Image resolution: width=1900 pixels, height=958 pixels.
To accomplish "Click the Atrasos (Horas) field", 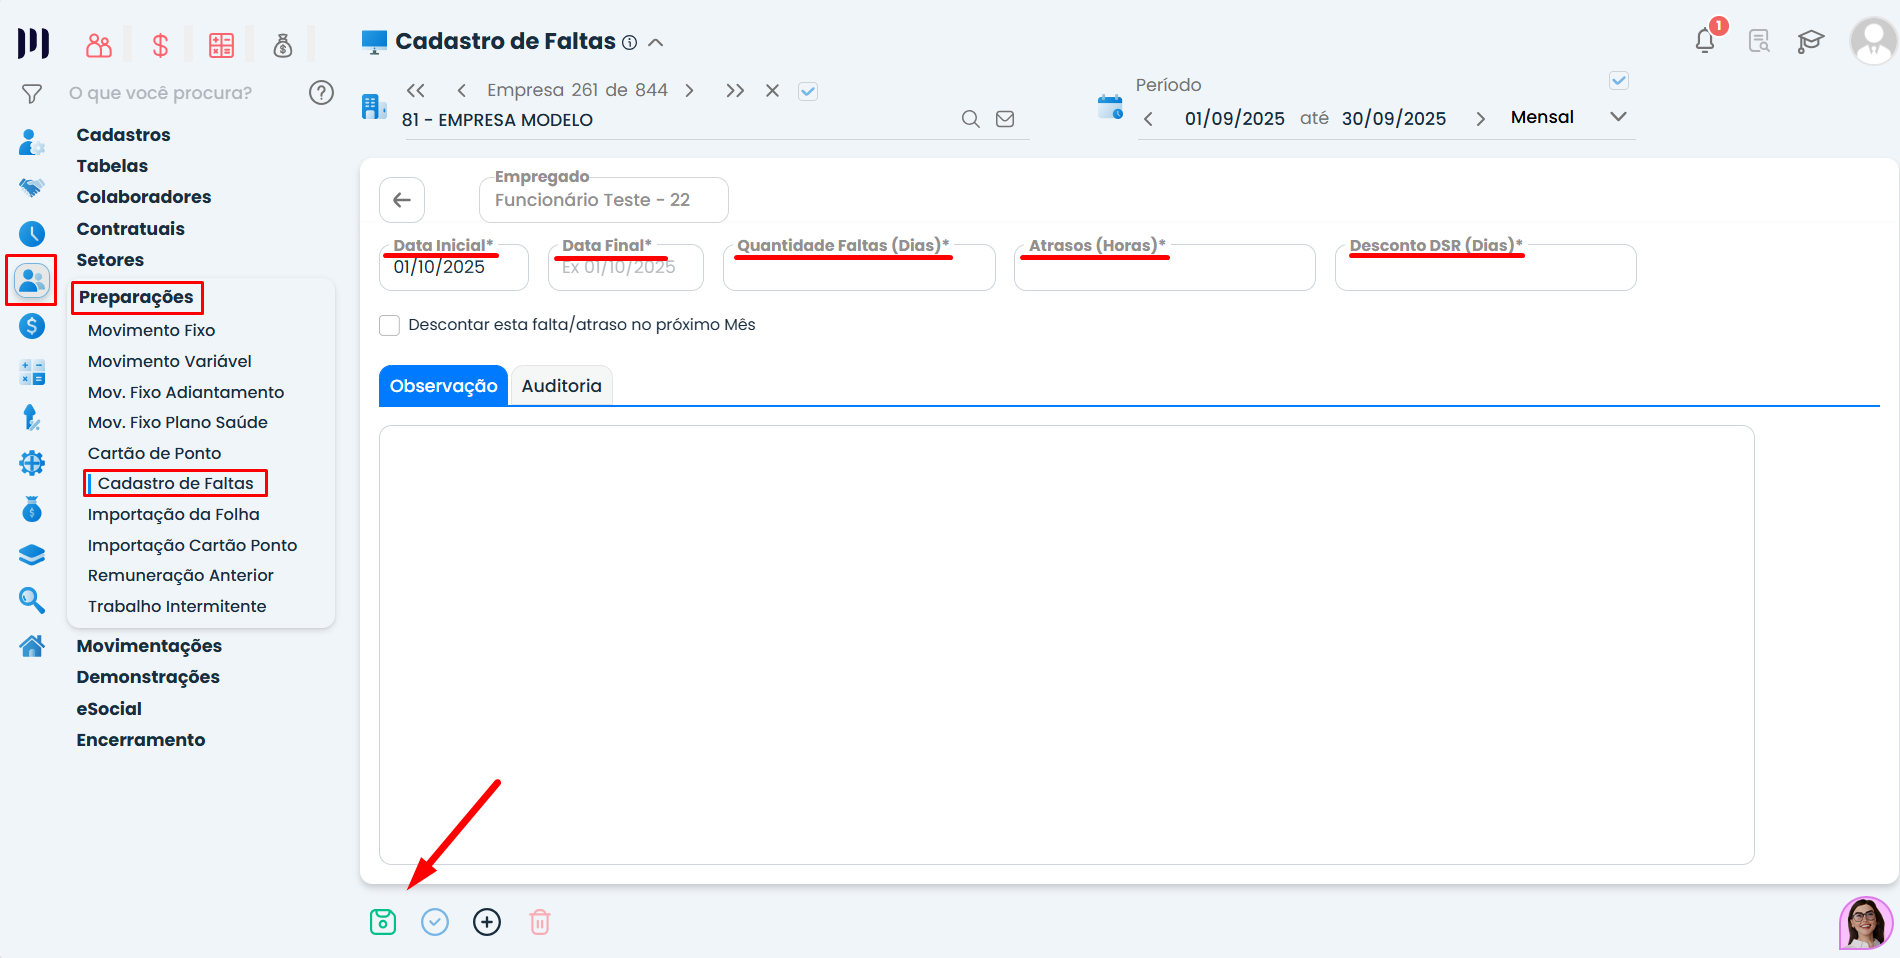I will pyautogui.click(x=1165, y=268).
